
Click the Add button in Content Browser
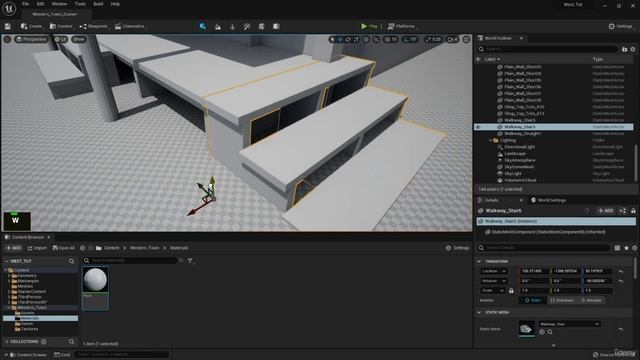(13, 248)
